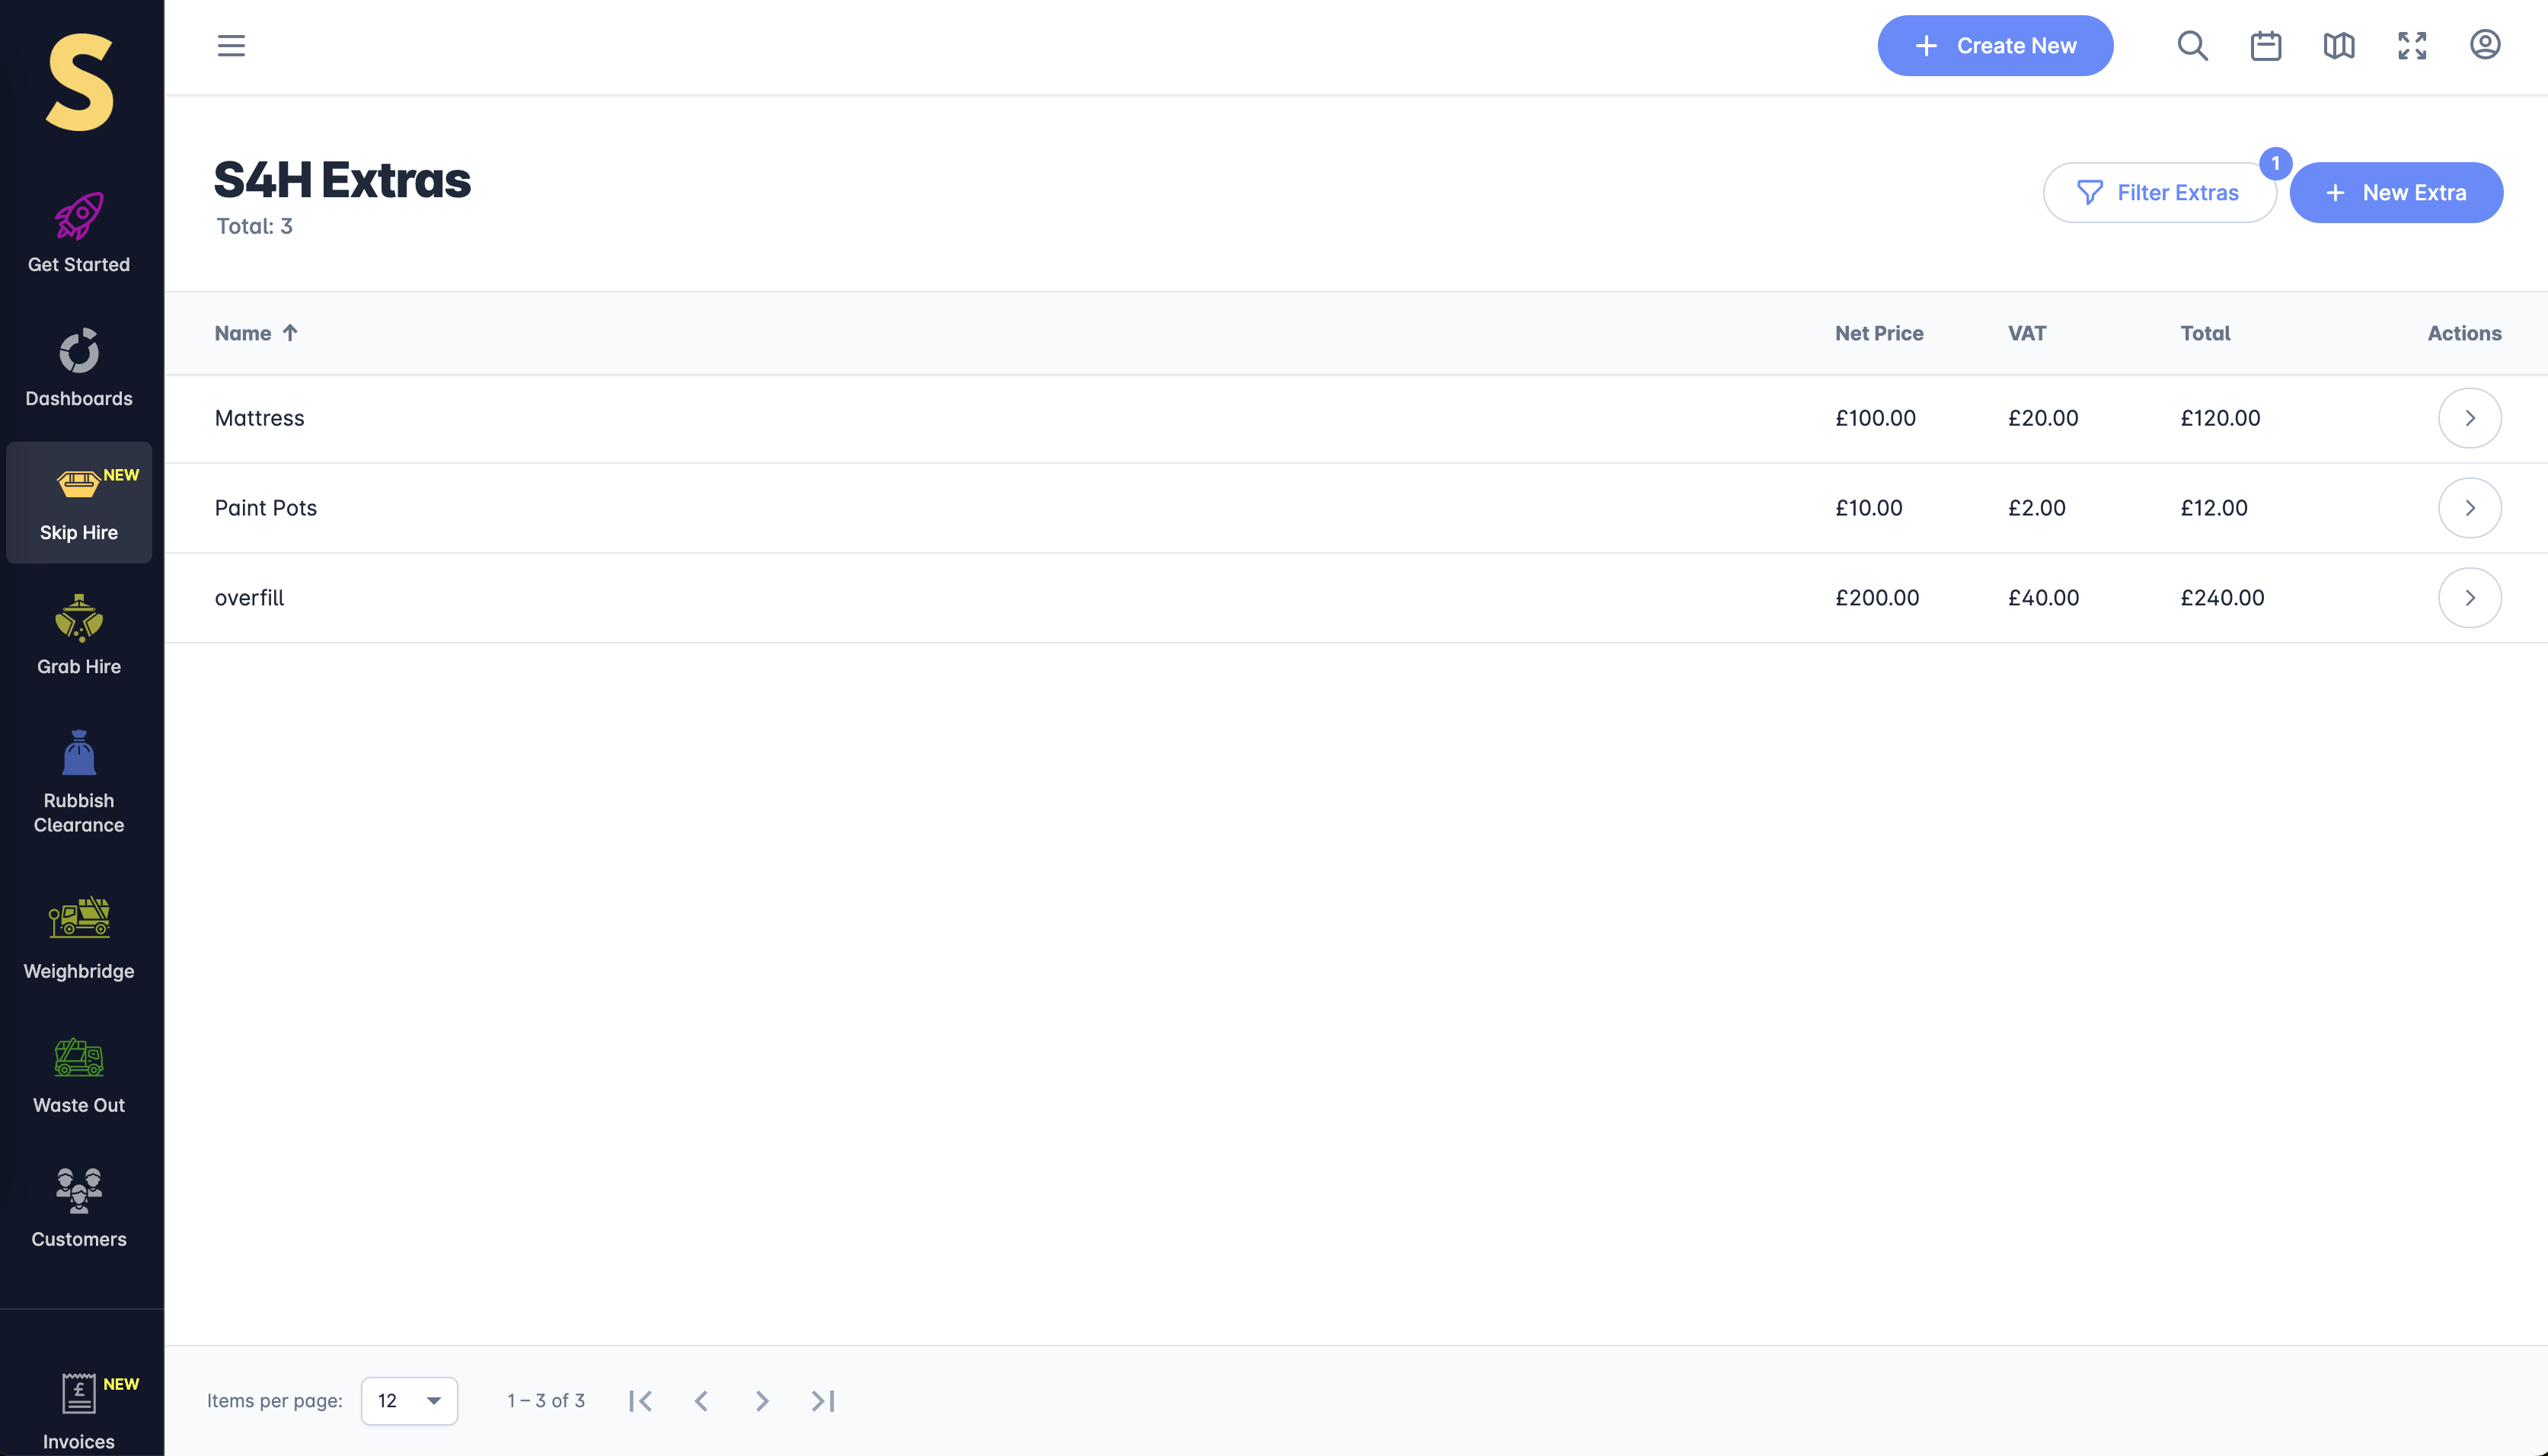Screen dimensions: 2548x1456
Task: Open Rubbish Clearance in the sidebar
Action: (79, 781)
